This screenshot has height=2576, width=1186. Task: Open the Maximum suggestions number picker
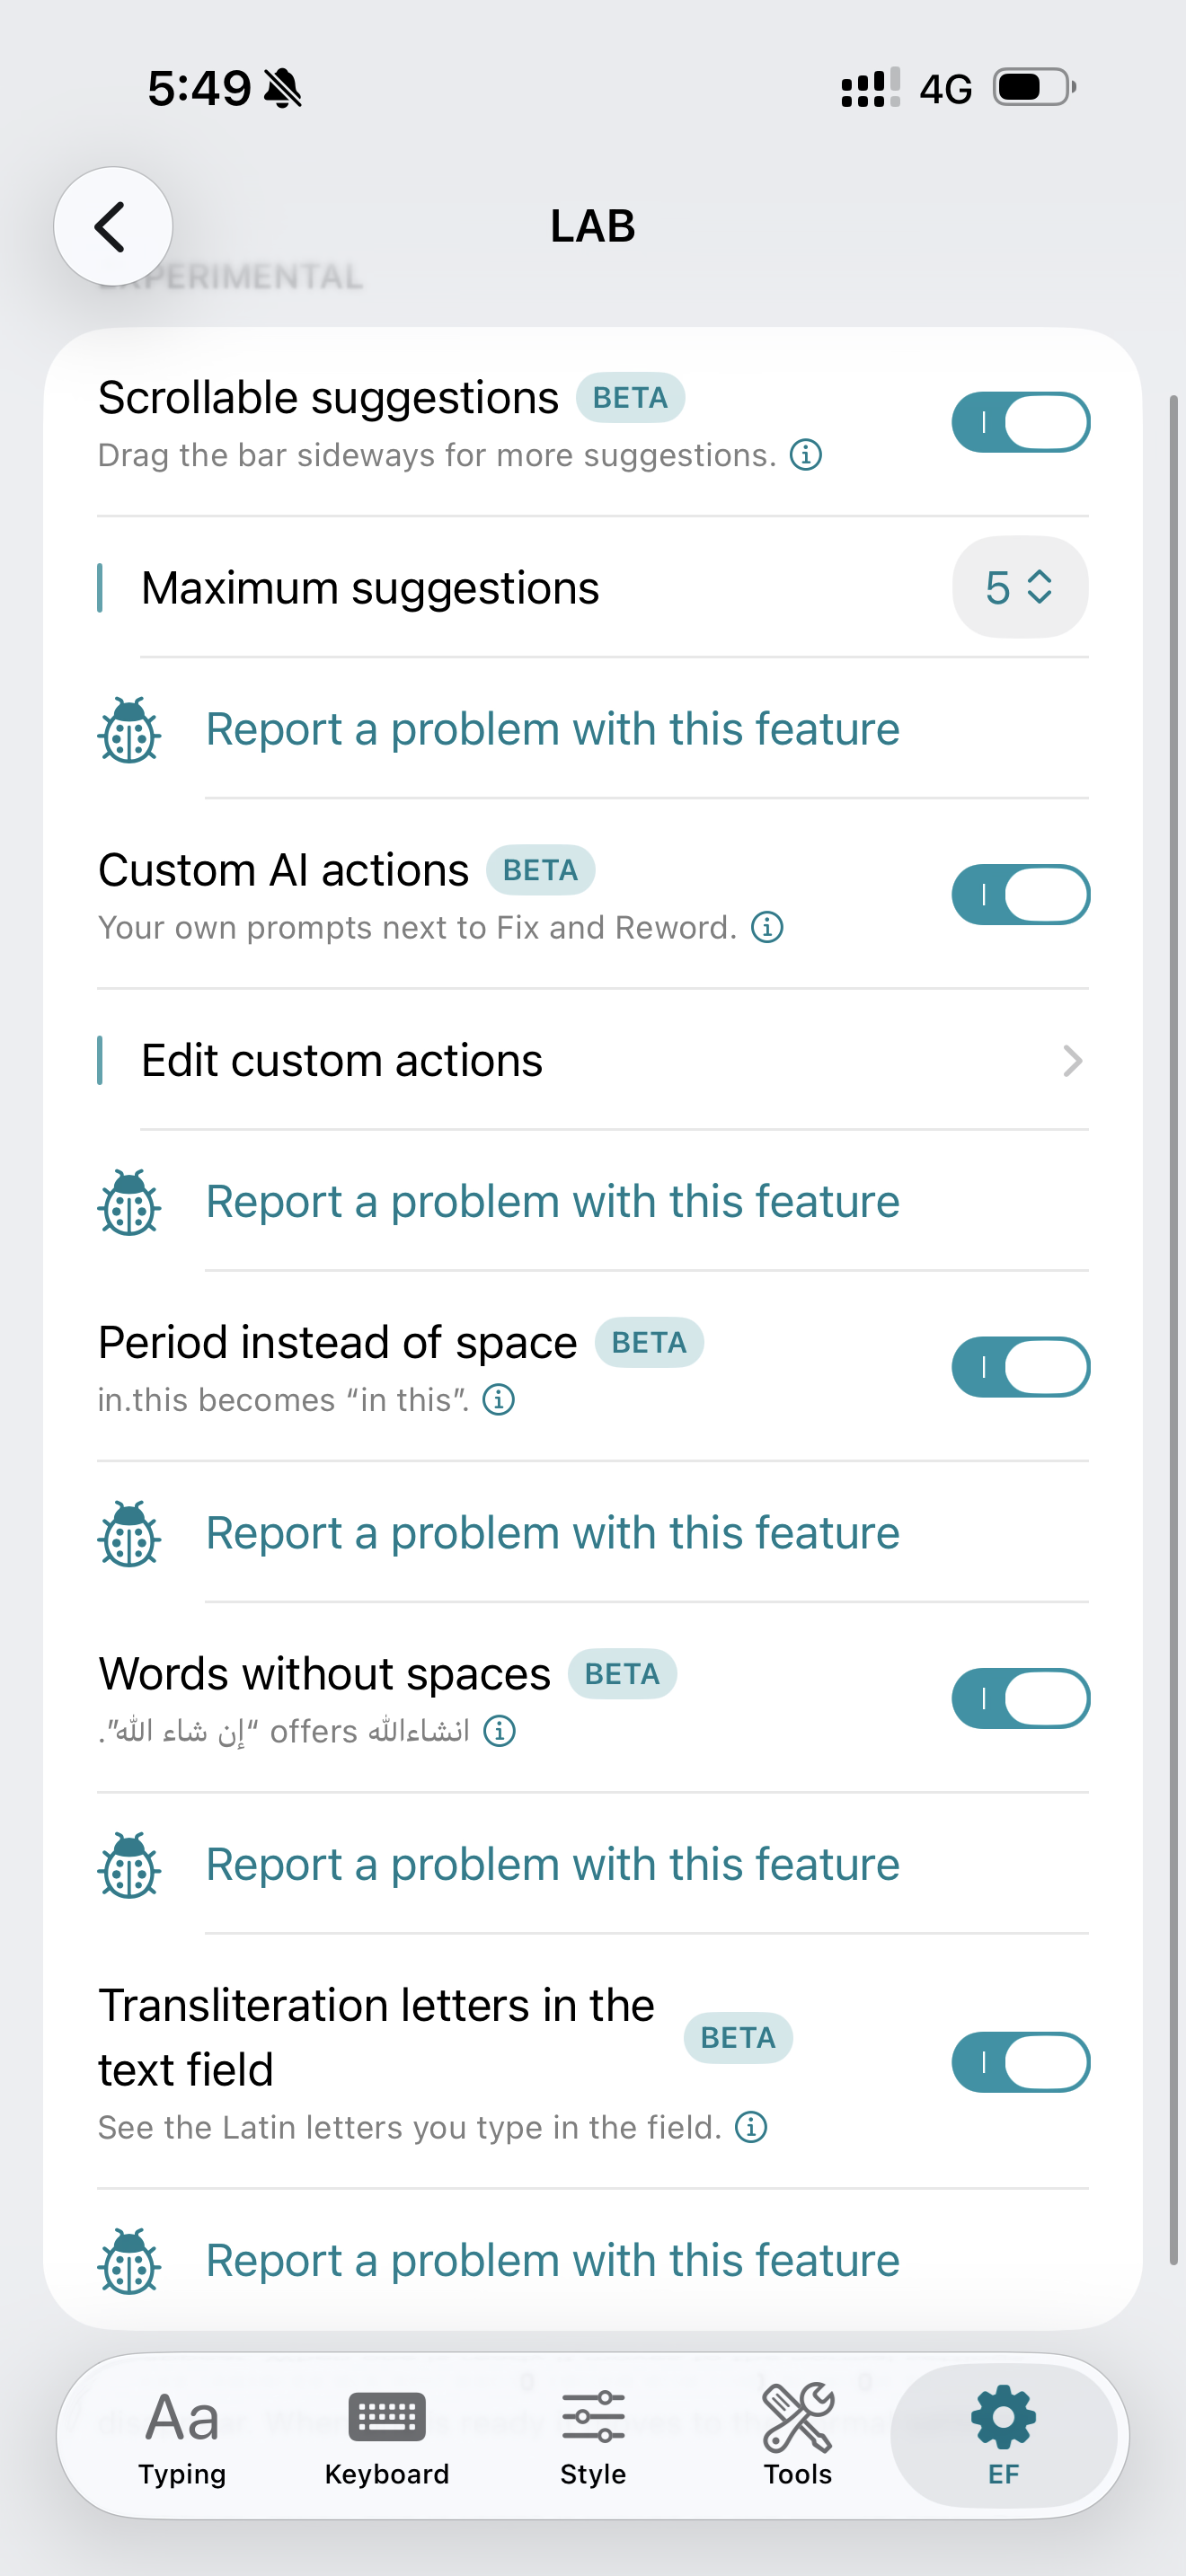pyautogui.click(x=1020, y=587)
